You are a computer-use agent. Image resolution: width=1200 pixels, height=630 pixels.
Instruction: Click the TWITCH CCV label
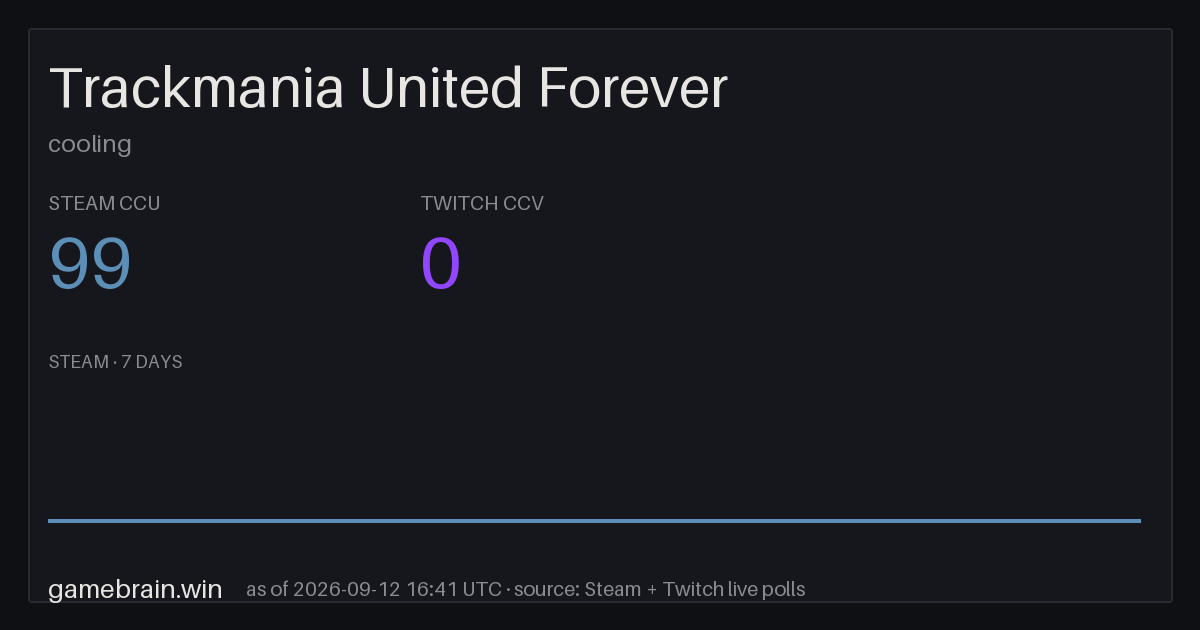click(x=482, y=203)
